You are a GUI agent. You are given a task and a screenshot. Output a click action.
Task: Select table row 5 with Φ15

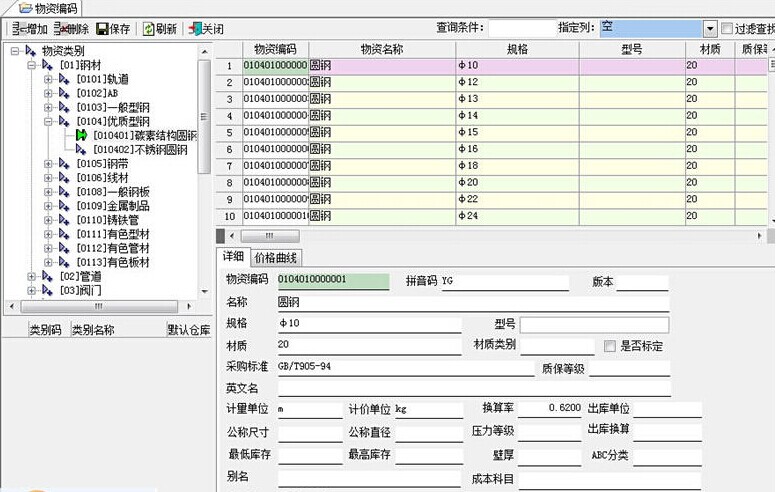pos(492,132)
